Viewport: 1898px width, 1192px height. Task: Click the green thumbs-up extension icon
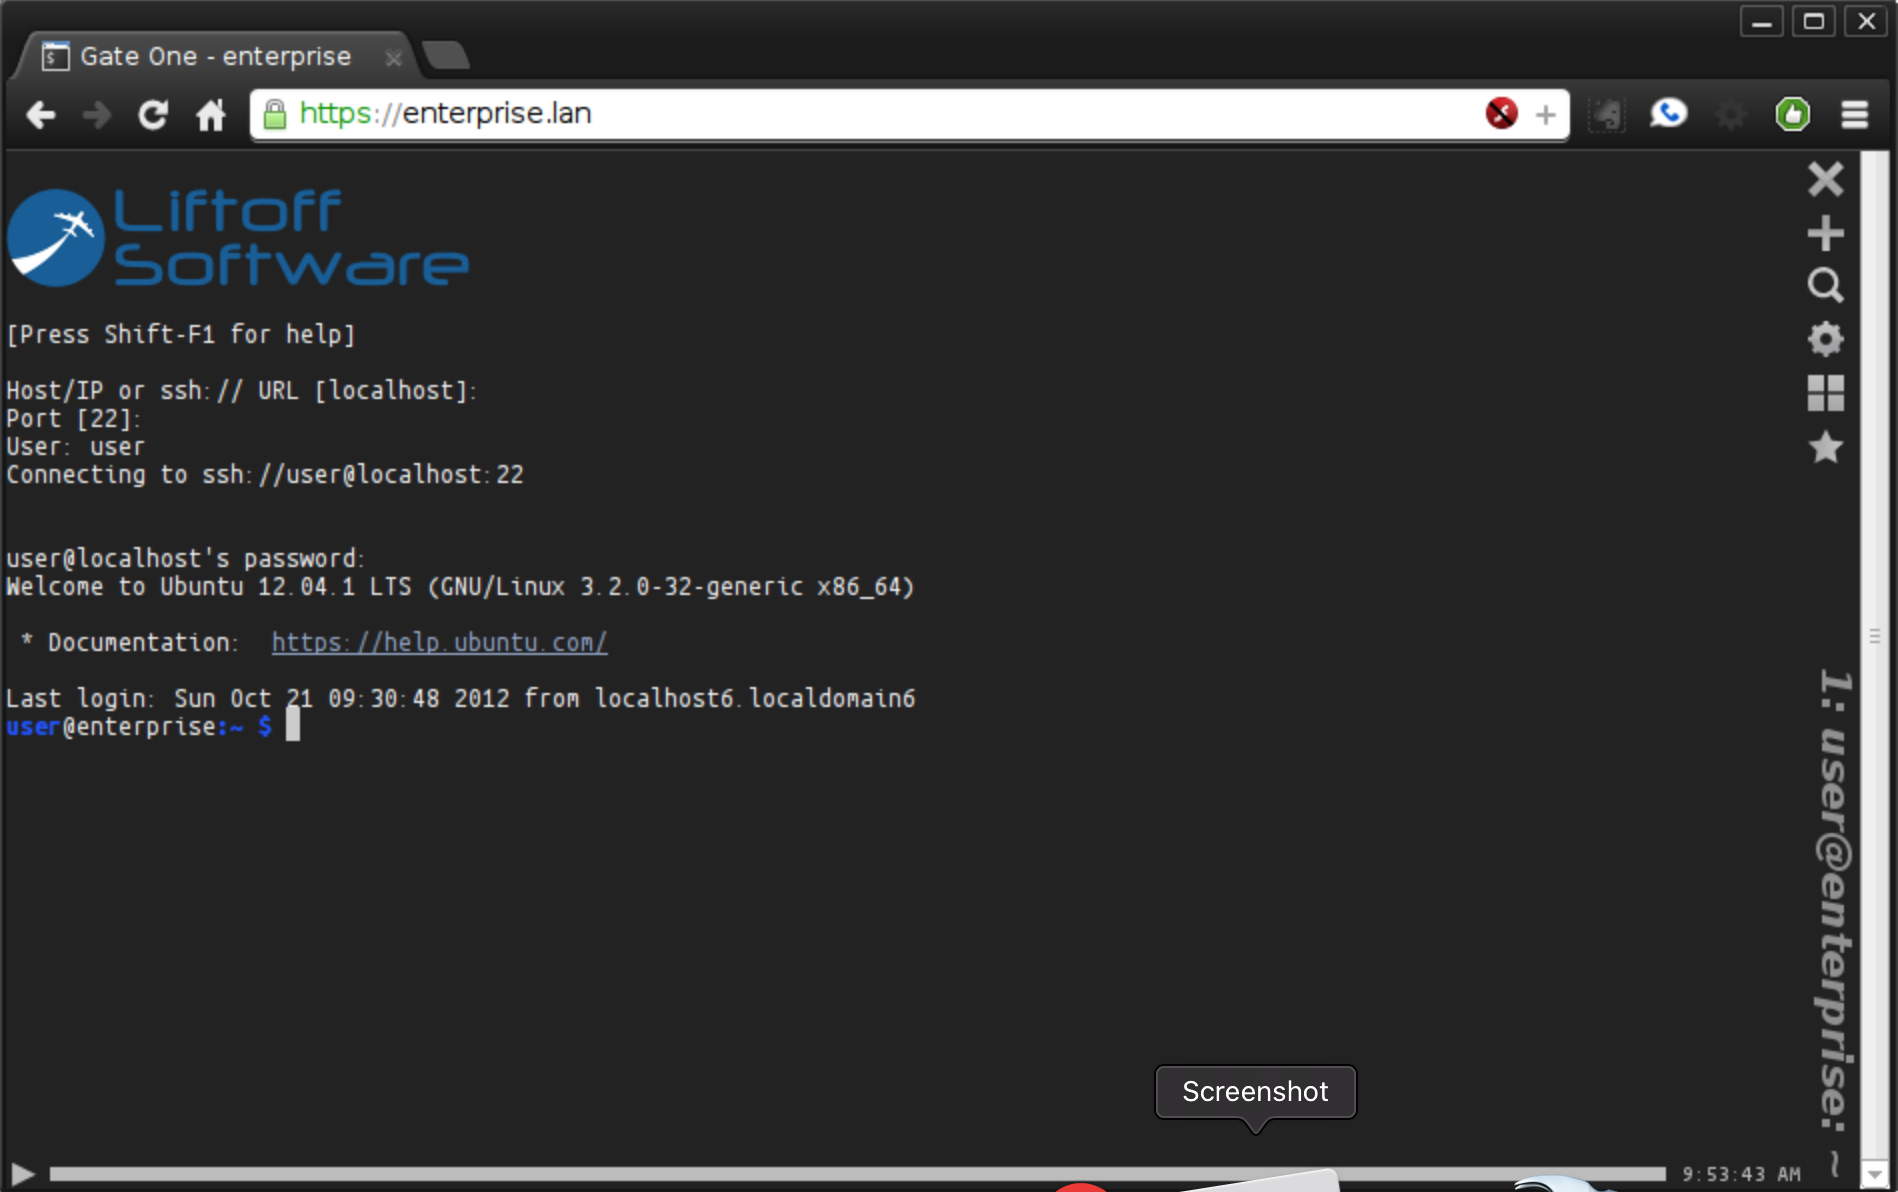[x=1792, y=114]
